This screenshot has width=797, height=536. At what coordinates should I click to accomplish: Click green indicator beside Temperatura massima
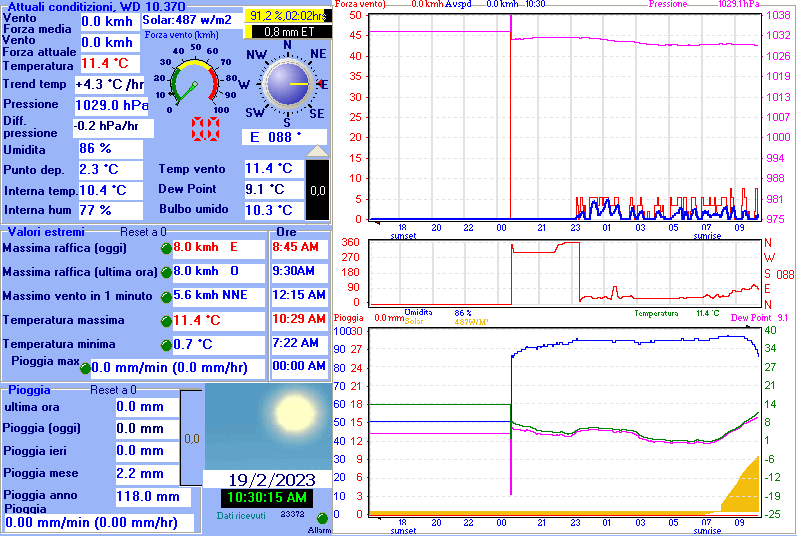click(166, 321)
